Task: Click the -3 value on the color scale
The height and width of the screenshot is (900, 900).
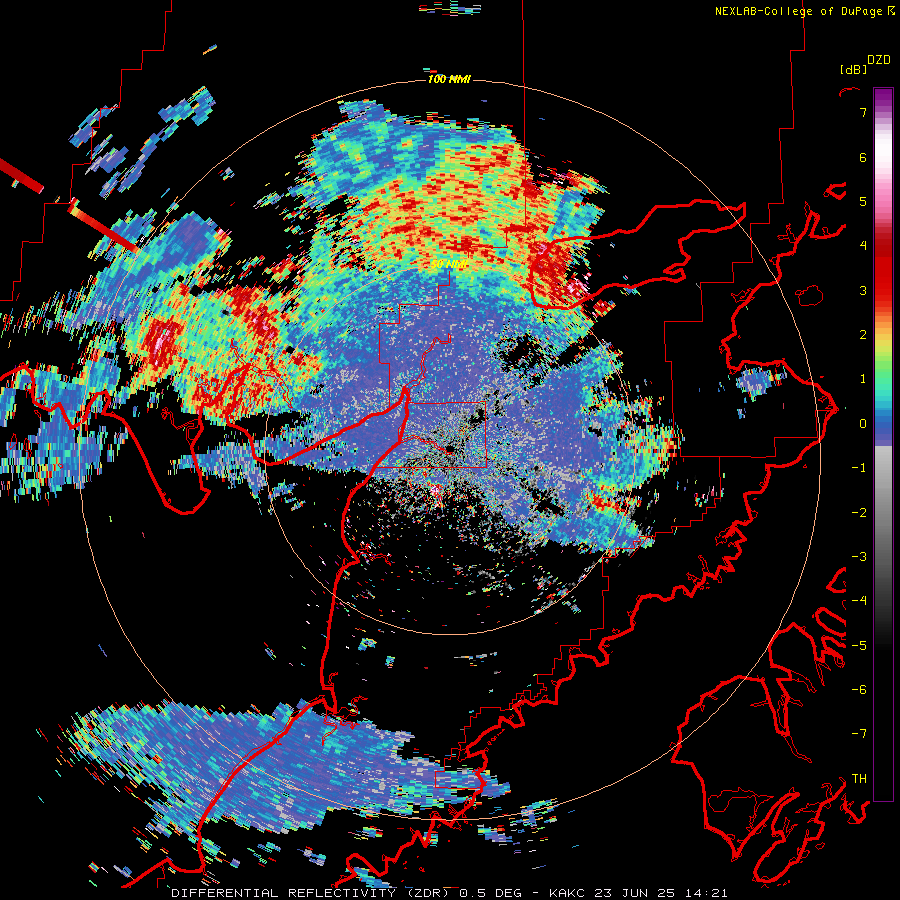Action: [x=859, y=557]
